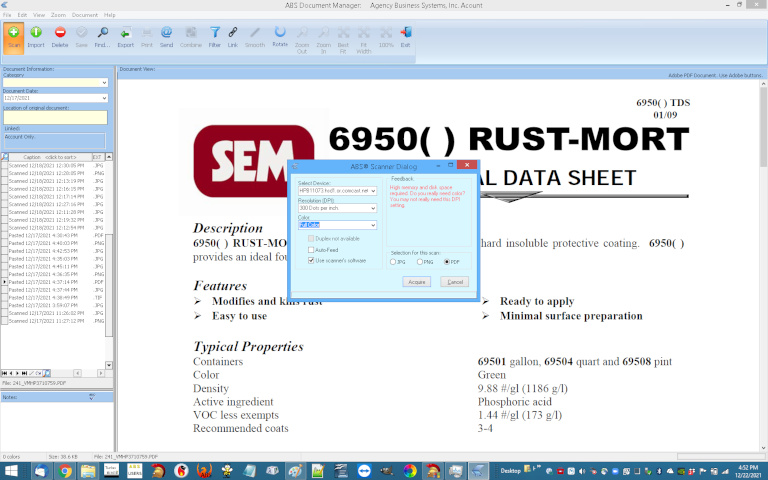The image size is (768, 480).
Task: Click the search icon beside Caption header
Action: tap(5, 157)
